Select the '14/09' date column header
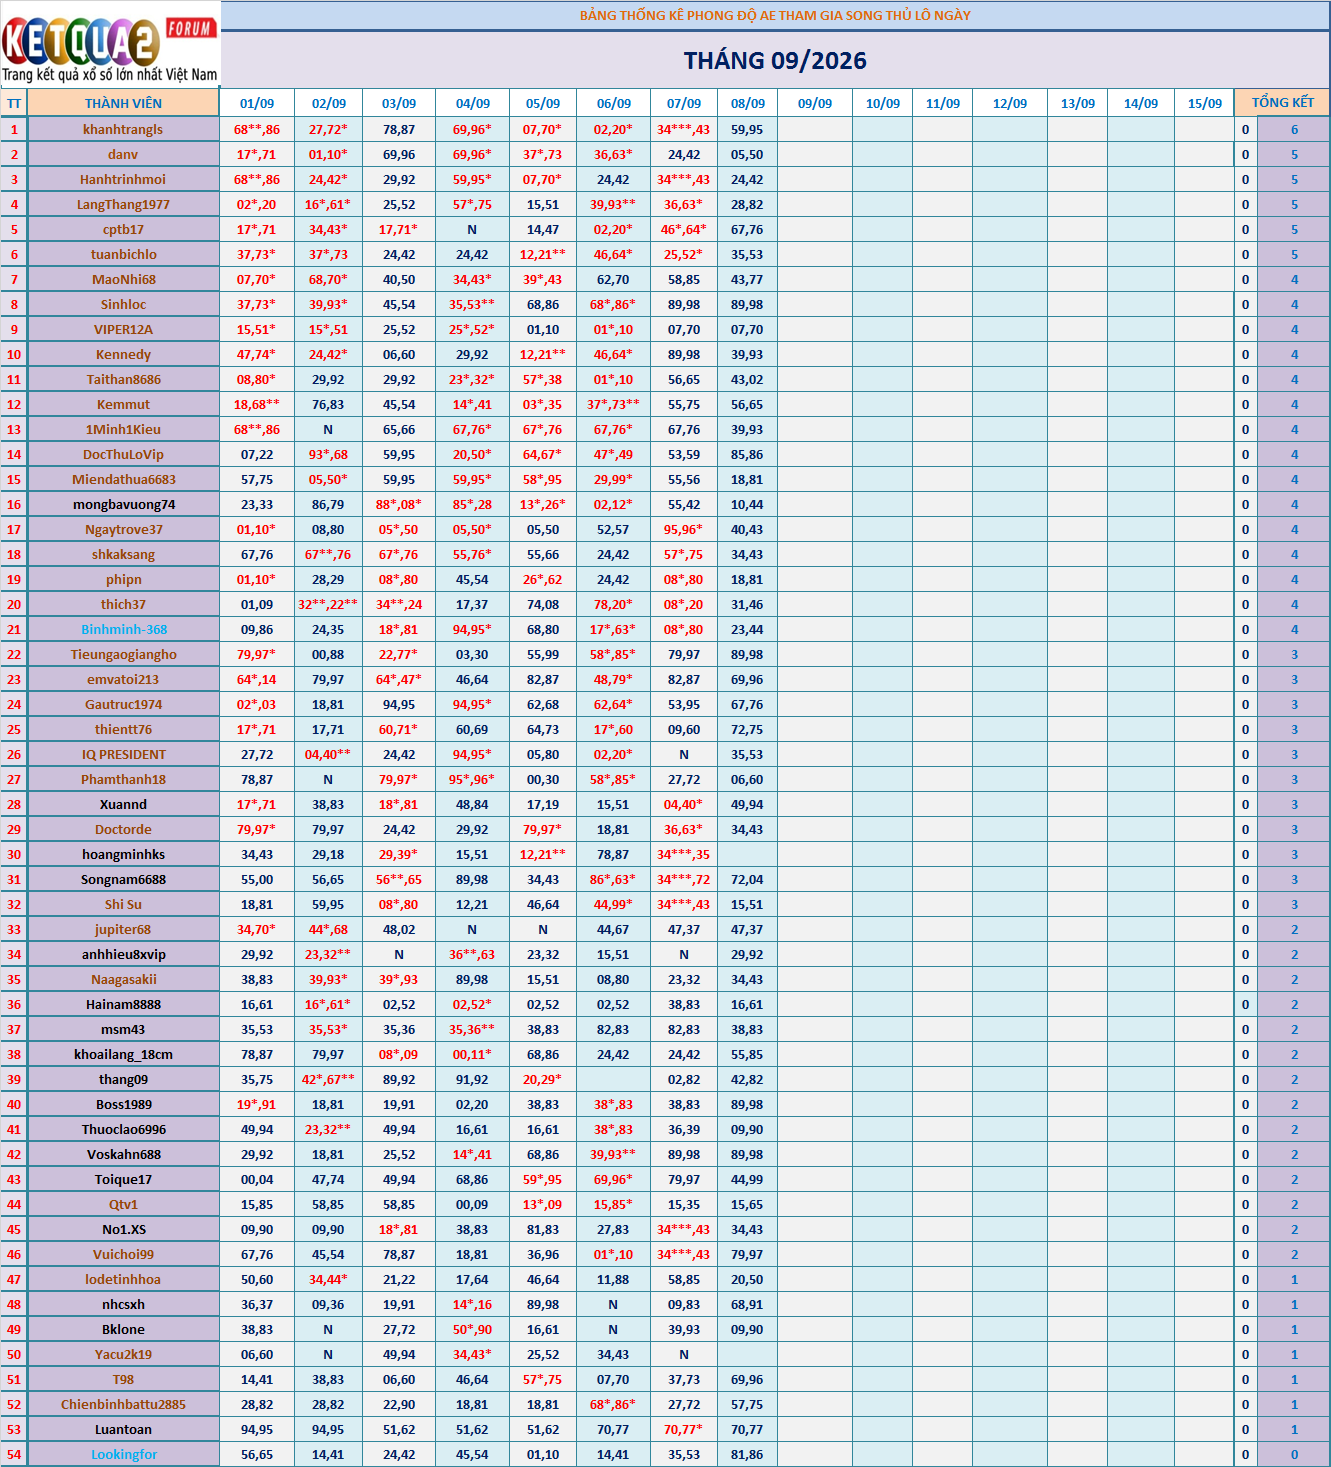 pos(1141,103)
